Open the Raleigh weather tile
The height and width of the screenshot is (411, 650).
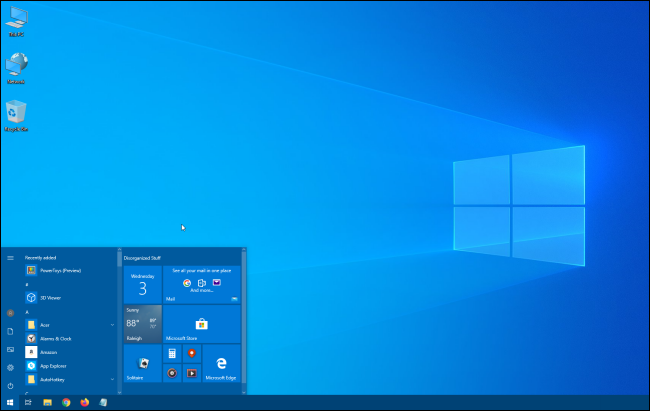click(x=142, y=325)
